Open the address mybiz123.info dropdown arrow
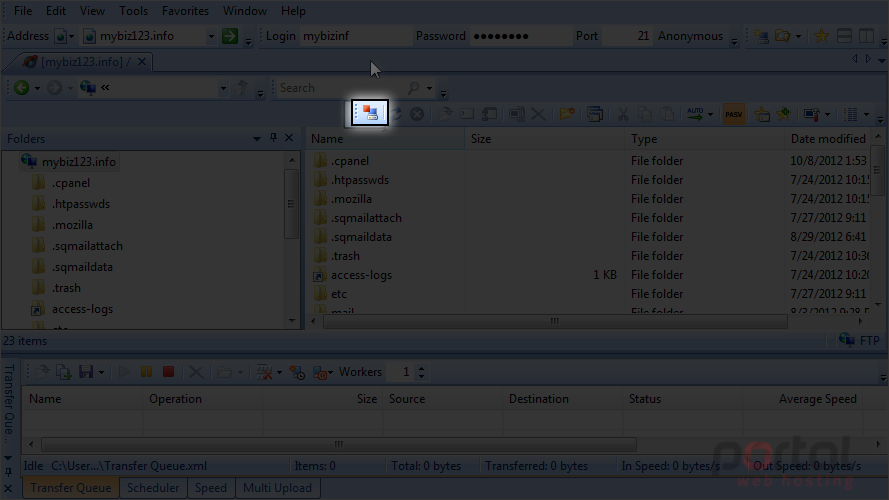Screen dimensions: 889x500 coord(211,36)
